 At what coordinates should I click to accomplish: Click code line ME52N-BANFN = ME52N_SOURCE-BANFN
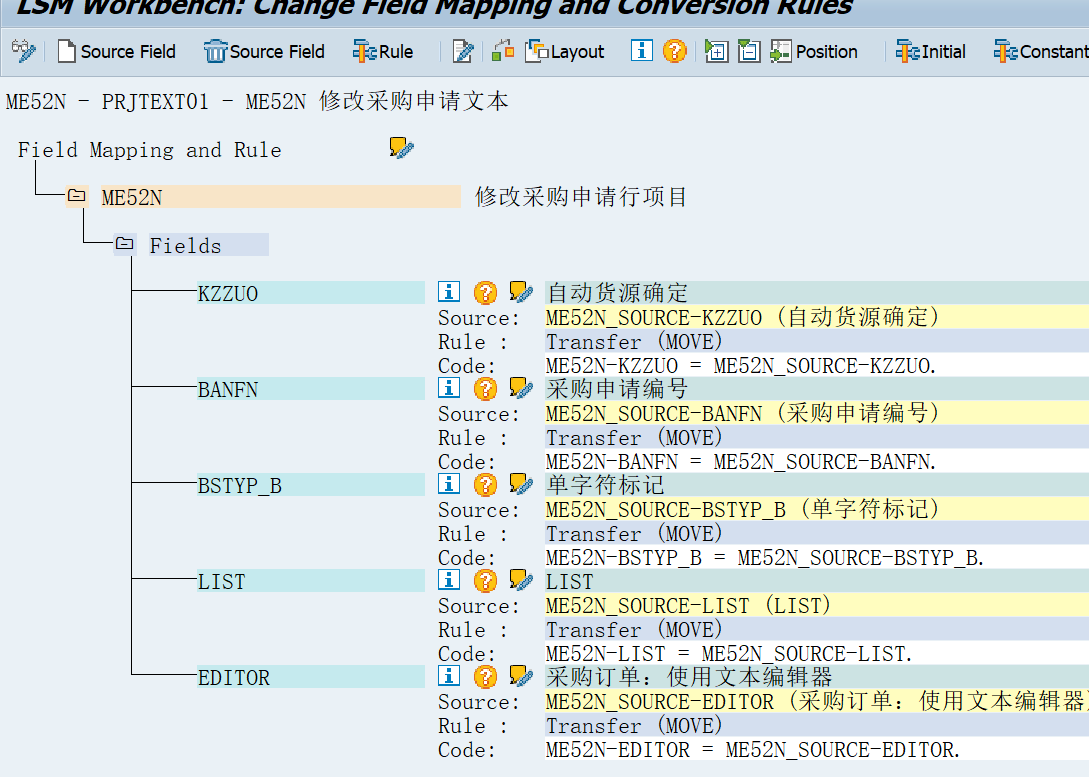tap(817, 461)
